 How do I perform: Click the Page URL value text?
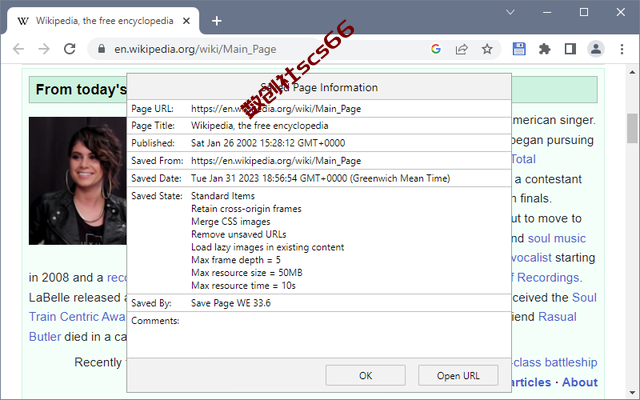(276, 109)
